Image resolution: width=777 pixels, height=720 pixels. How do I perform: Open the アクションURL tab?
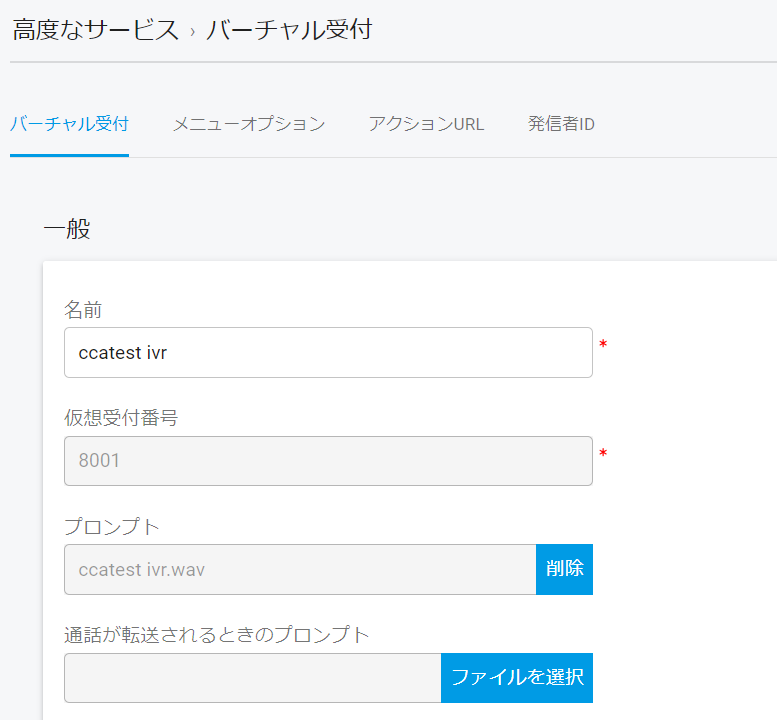click(426, 124)
